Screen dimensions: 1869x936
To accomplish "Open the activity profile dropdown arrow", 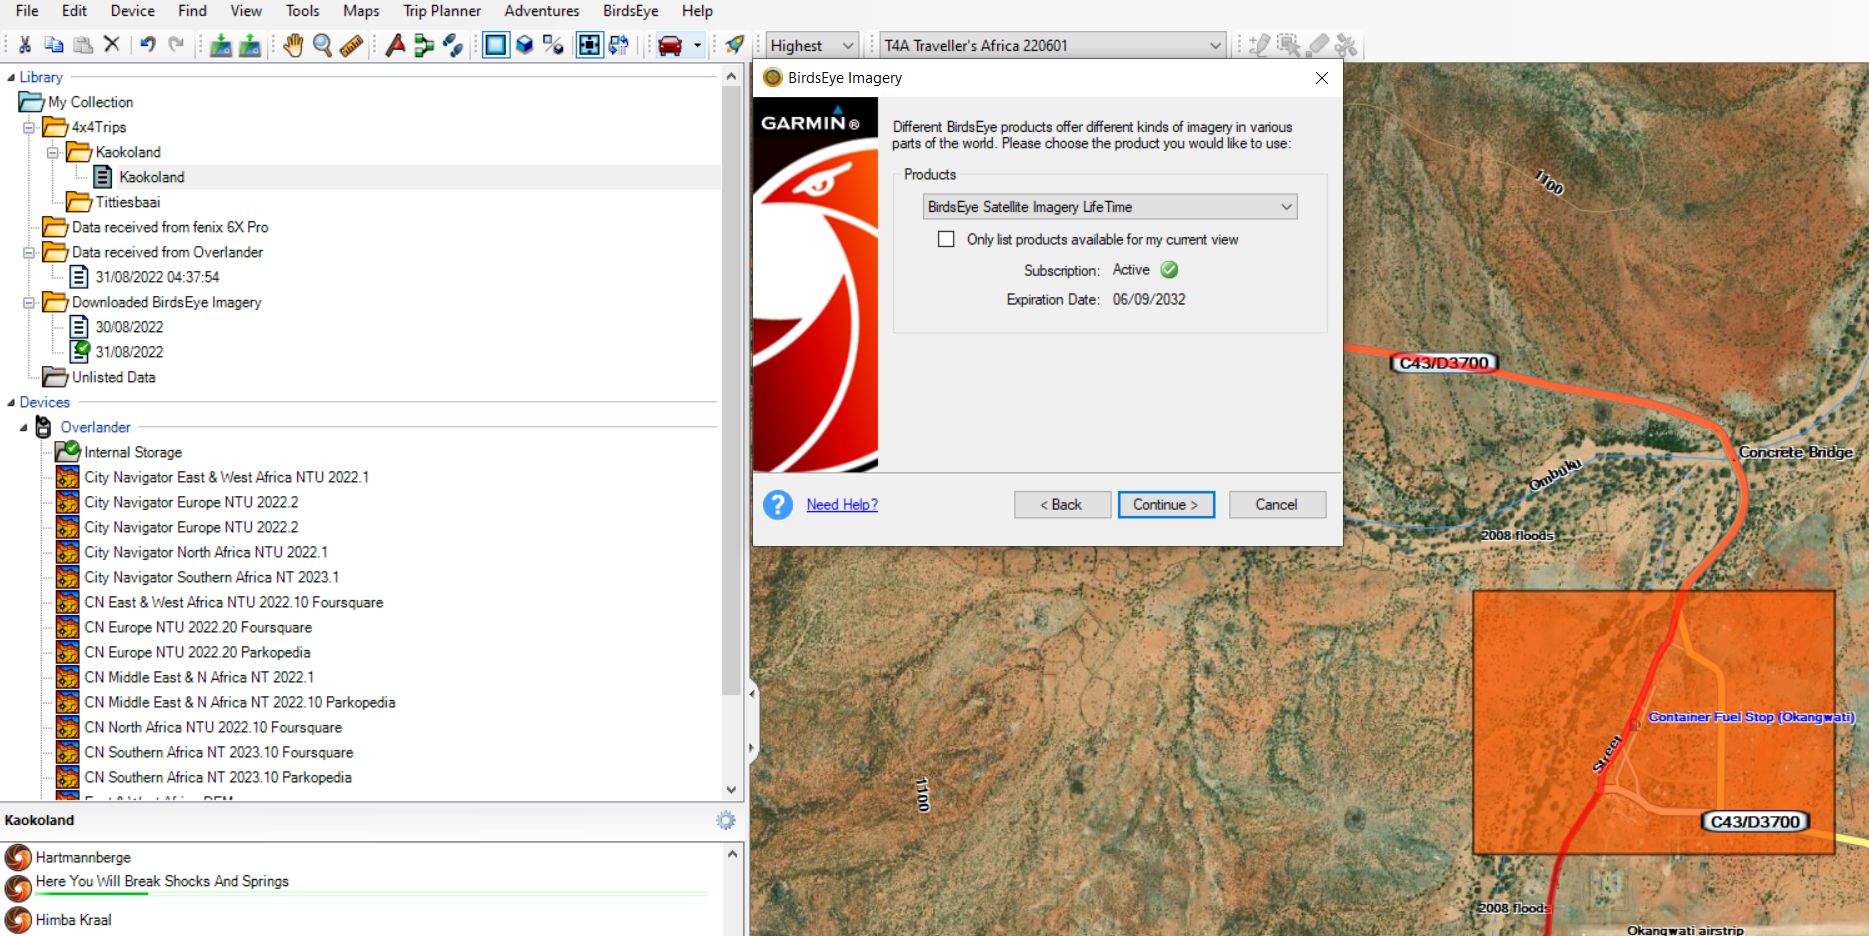I will click(x=697, y=45).
